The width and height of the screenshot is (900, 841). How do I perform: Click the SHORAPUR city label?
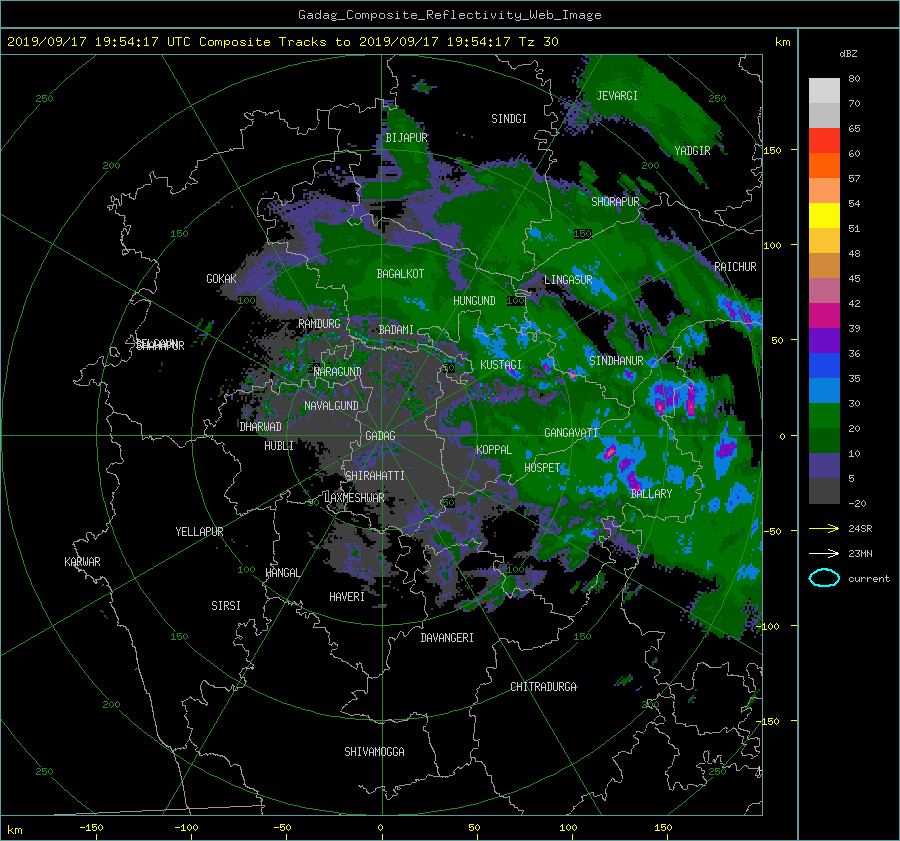(615, 202)
